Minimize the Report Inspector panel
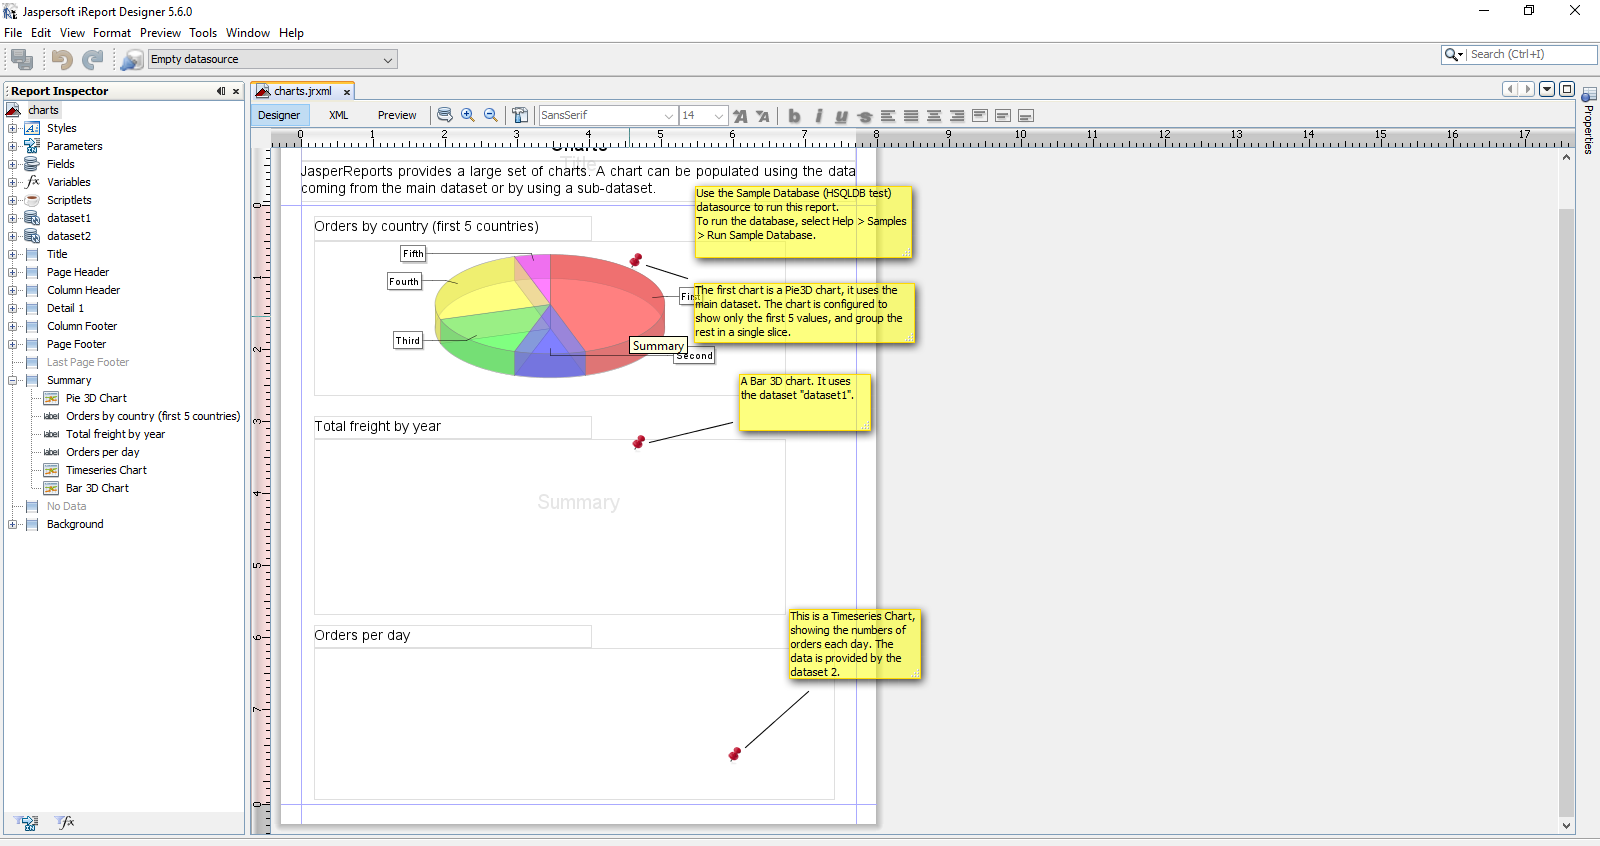This screenshot has height=846, width=1600. (x=221, y=91)
